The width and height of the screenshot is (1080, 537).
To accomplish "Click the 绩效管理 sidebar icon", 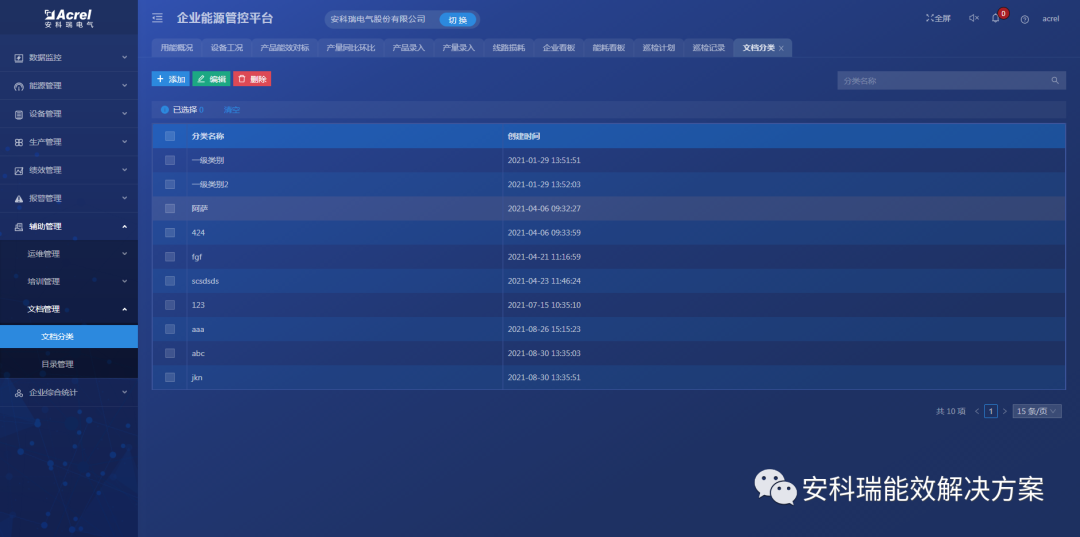I will [x=19, y=170].
